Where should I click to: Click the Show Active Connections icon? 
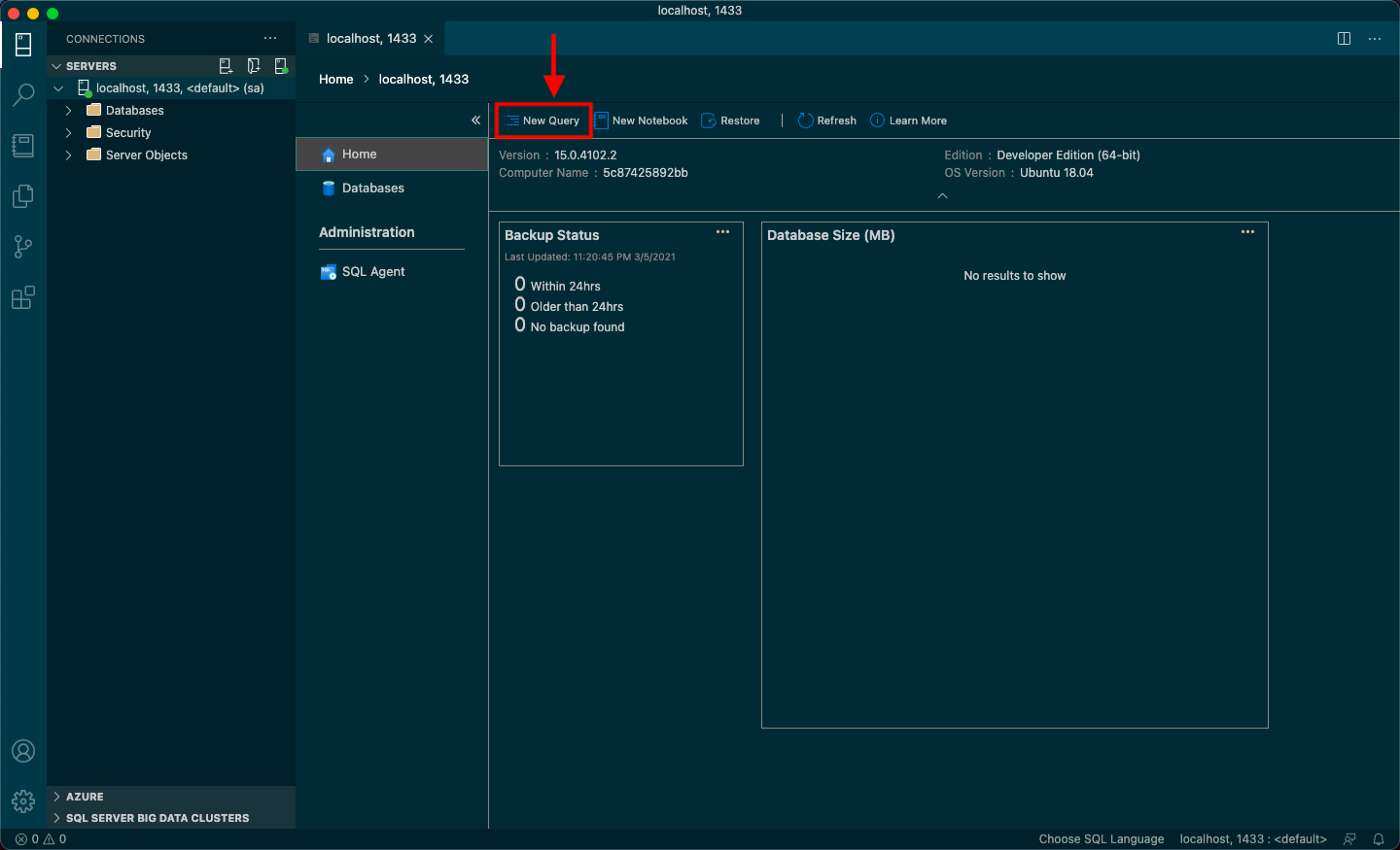tap(281, 66)
